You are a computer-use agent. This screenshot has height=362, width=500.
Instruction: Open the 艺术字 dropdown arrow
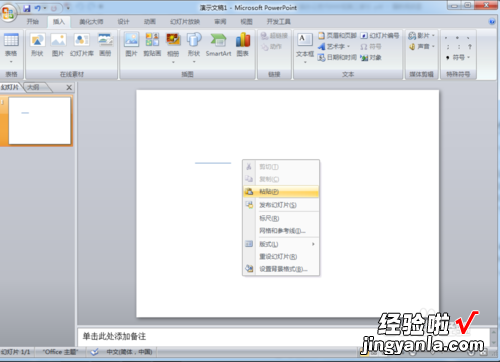coord(348,46)
